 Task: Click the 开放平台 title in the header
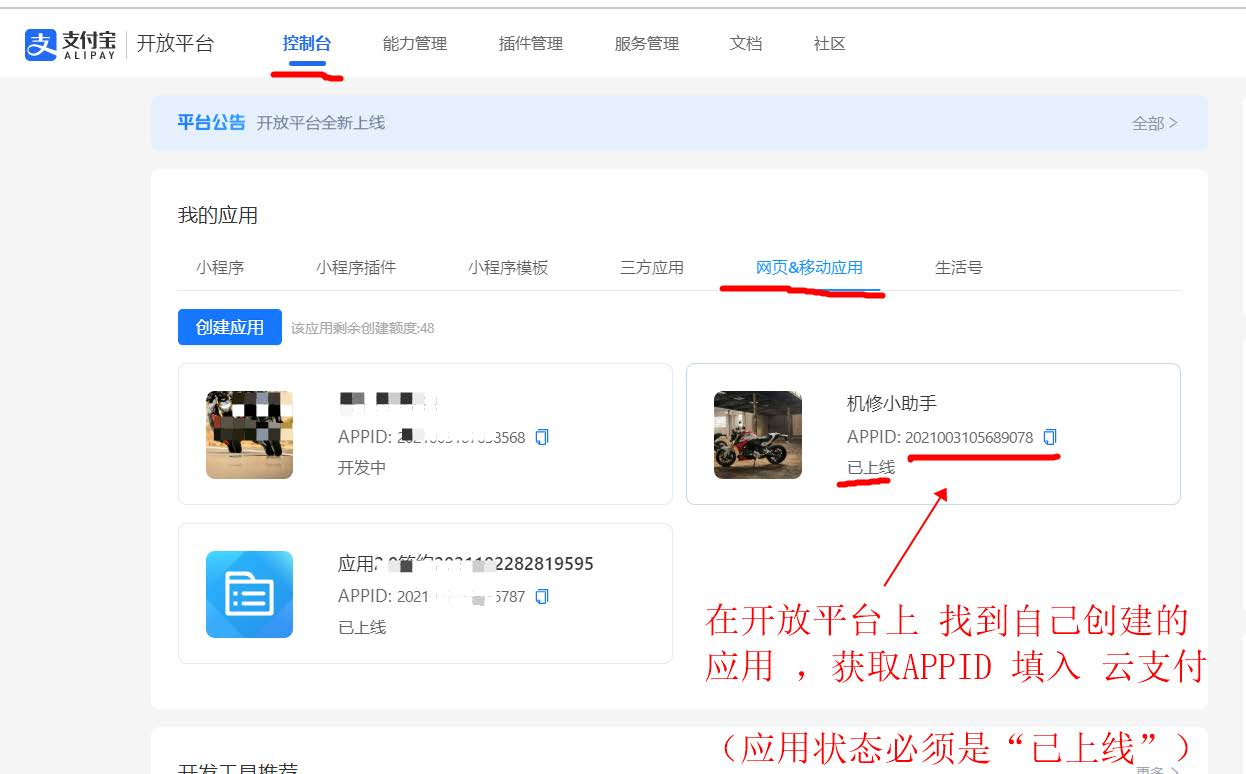coord(175,44)
